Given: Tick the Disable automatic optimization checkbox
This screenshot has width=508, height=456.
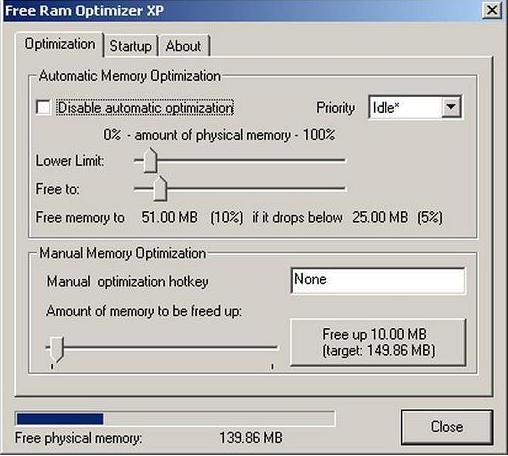Looking at the screenshot, I should (44, 107).
